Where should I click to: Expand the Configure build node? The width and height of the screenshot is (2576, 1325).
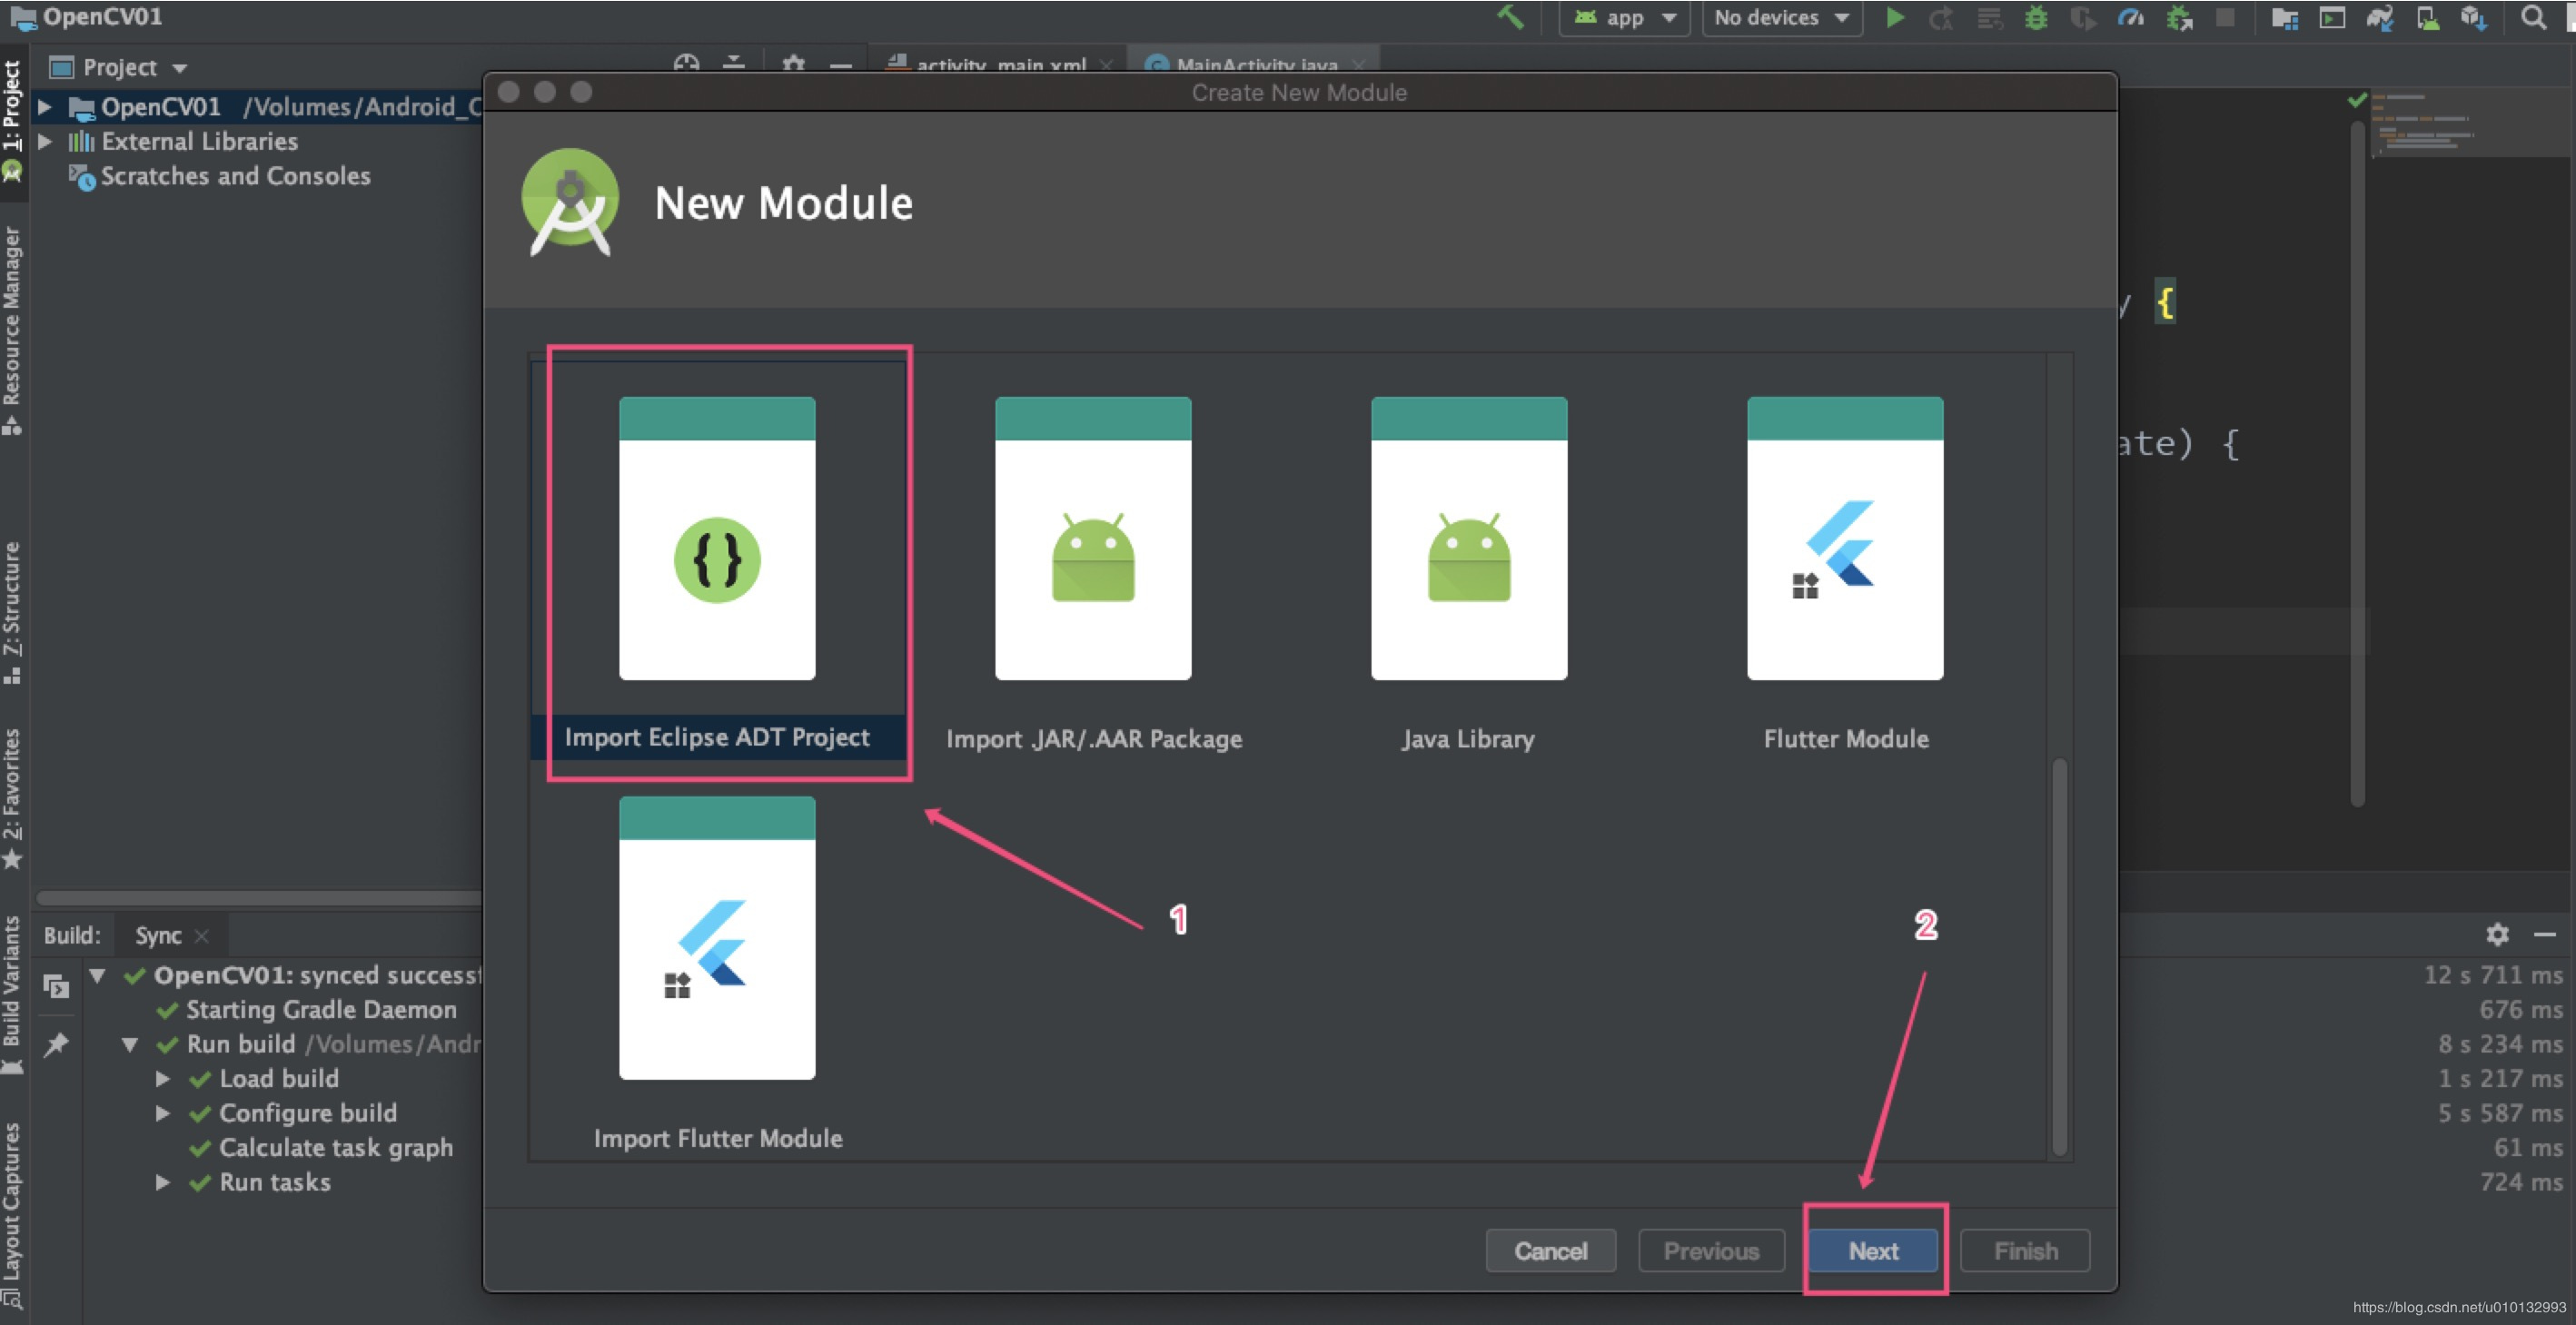click(163, 1113)
